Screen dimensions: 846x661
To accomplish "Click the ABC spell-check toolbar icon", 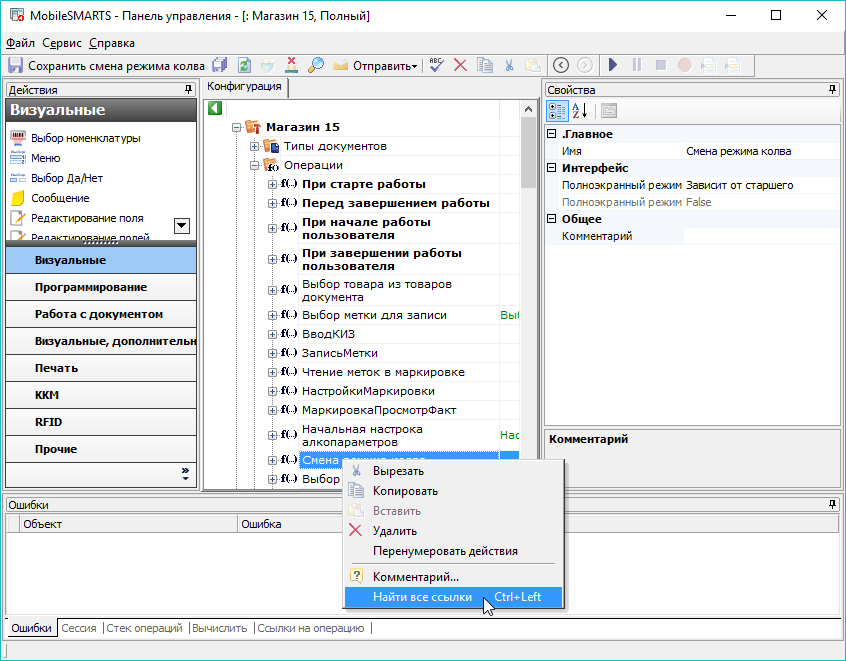I will point(436,65).
